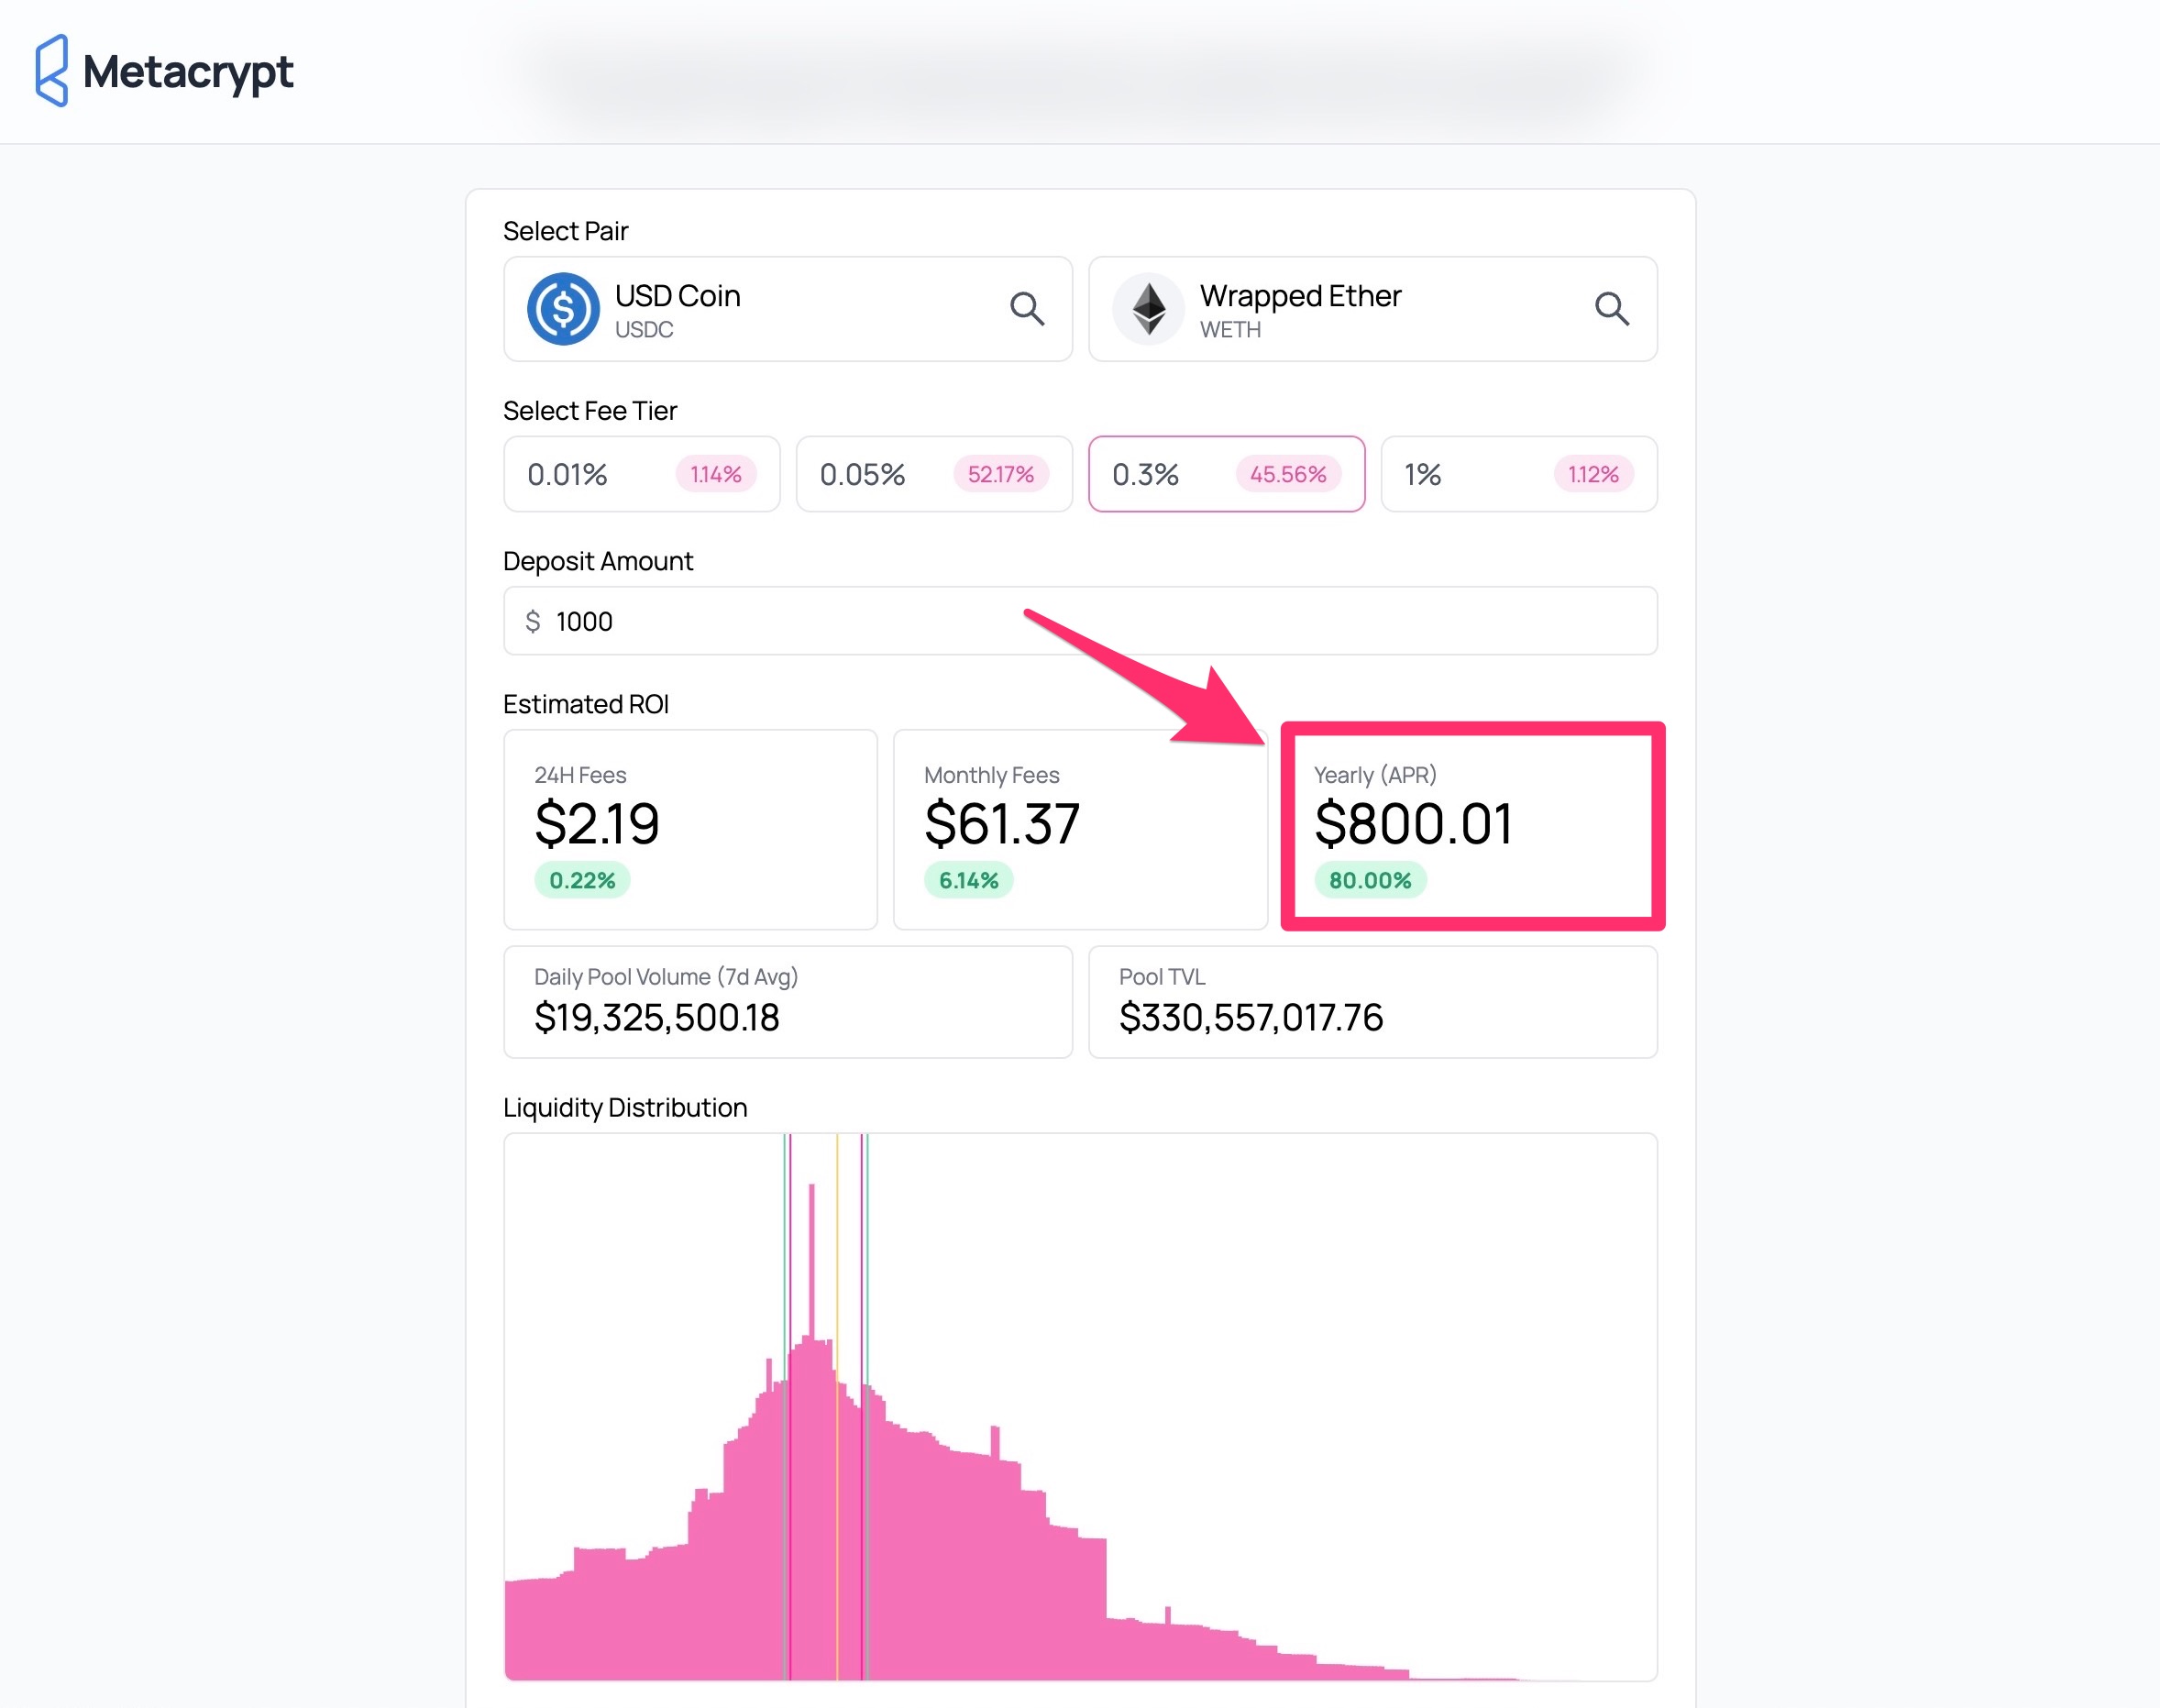Click the 45.56% badge
Image resolution: width=2160 pixels, height=1708 pixels.
tap(1288, 474)
